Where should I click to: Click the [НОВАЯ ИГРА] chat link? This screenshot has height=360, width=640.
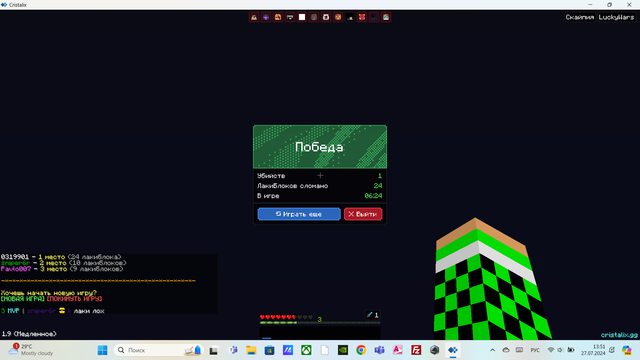point(22,299)
